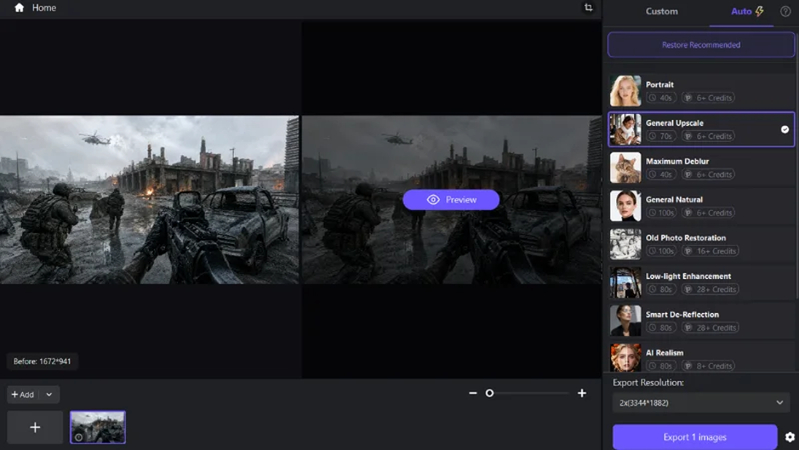This screenshot has width=799, height=450.
Task: Select the Old Photo Restoration model
Action: pos(701,244)
